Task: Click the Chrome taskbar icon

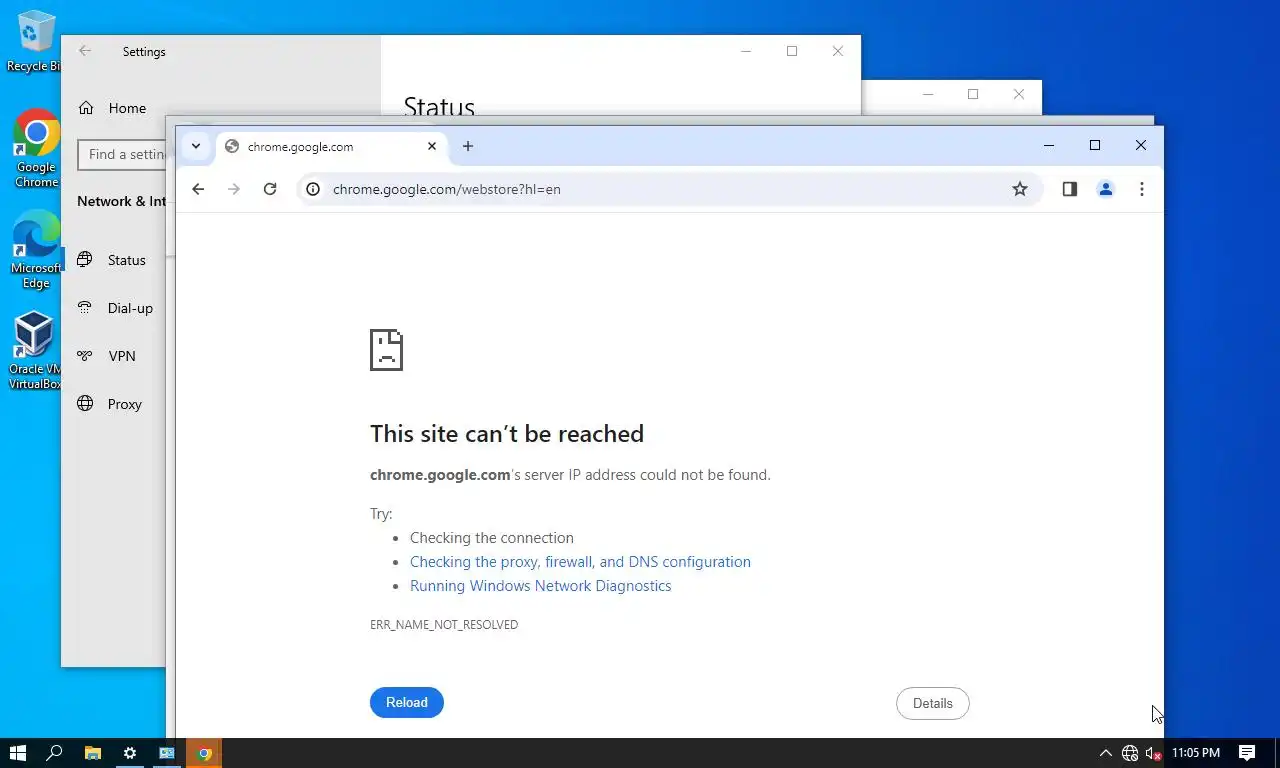Action: [x=204, y=753]
